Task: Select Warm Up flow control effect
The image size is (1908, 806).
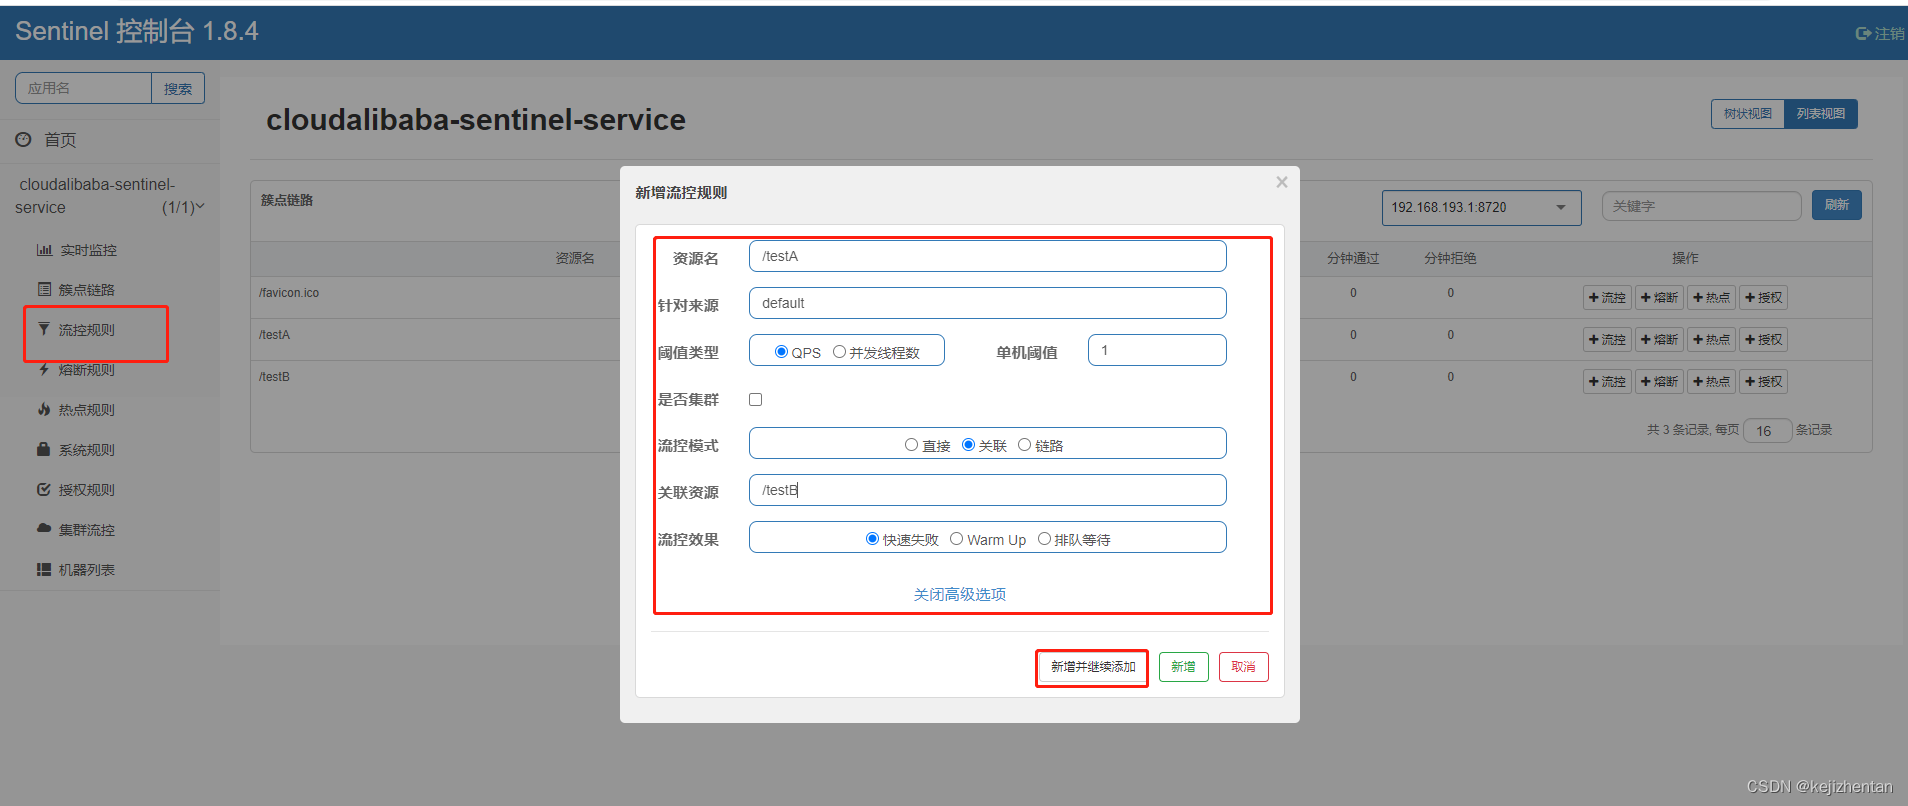Action: 956,539
